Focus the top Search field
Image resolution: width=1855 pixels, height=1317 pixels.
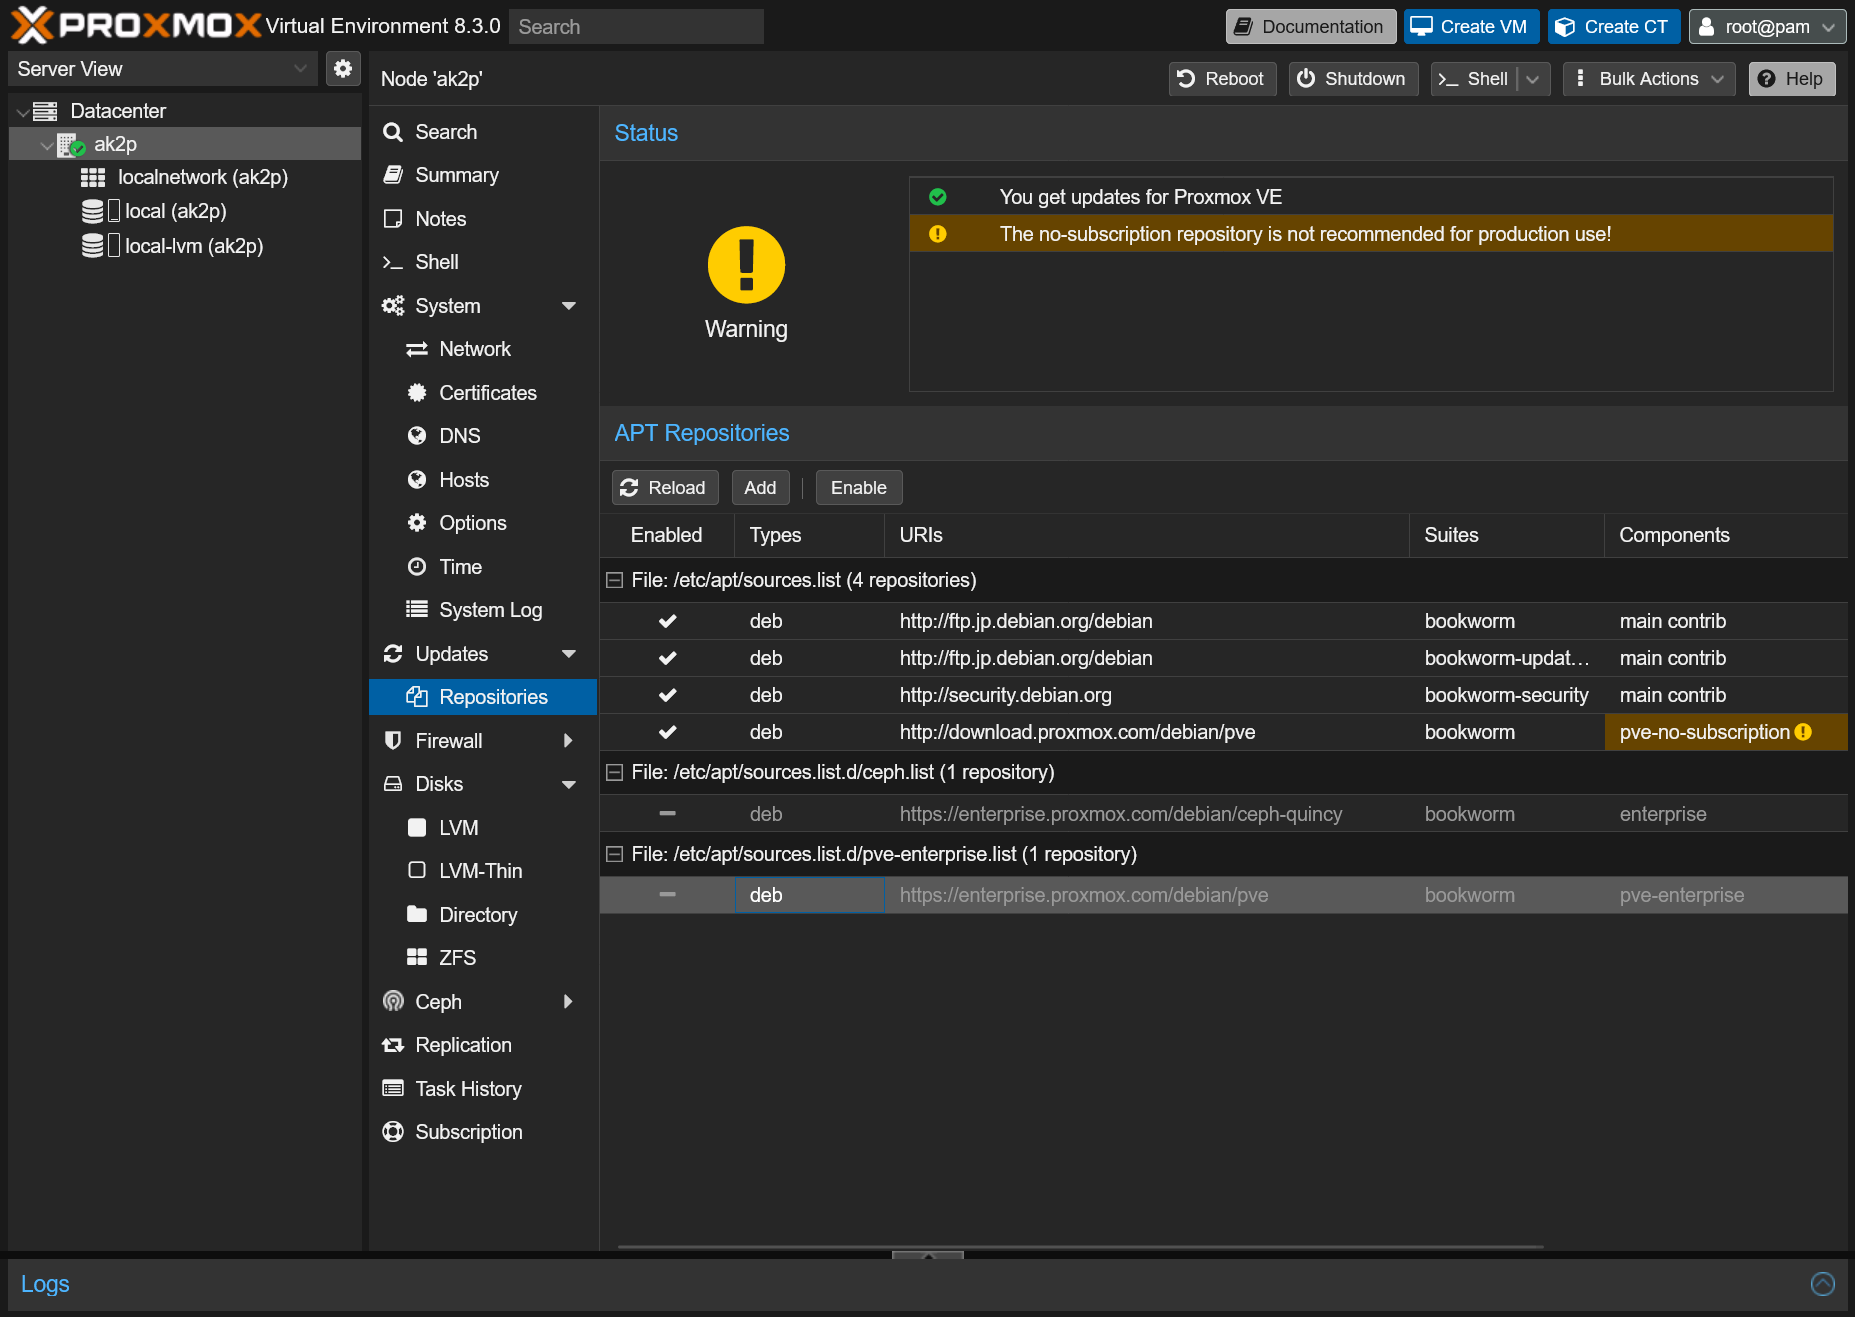[636, 27]
